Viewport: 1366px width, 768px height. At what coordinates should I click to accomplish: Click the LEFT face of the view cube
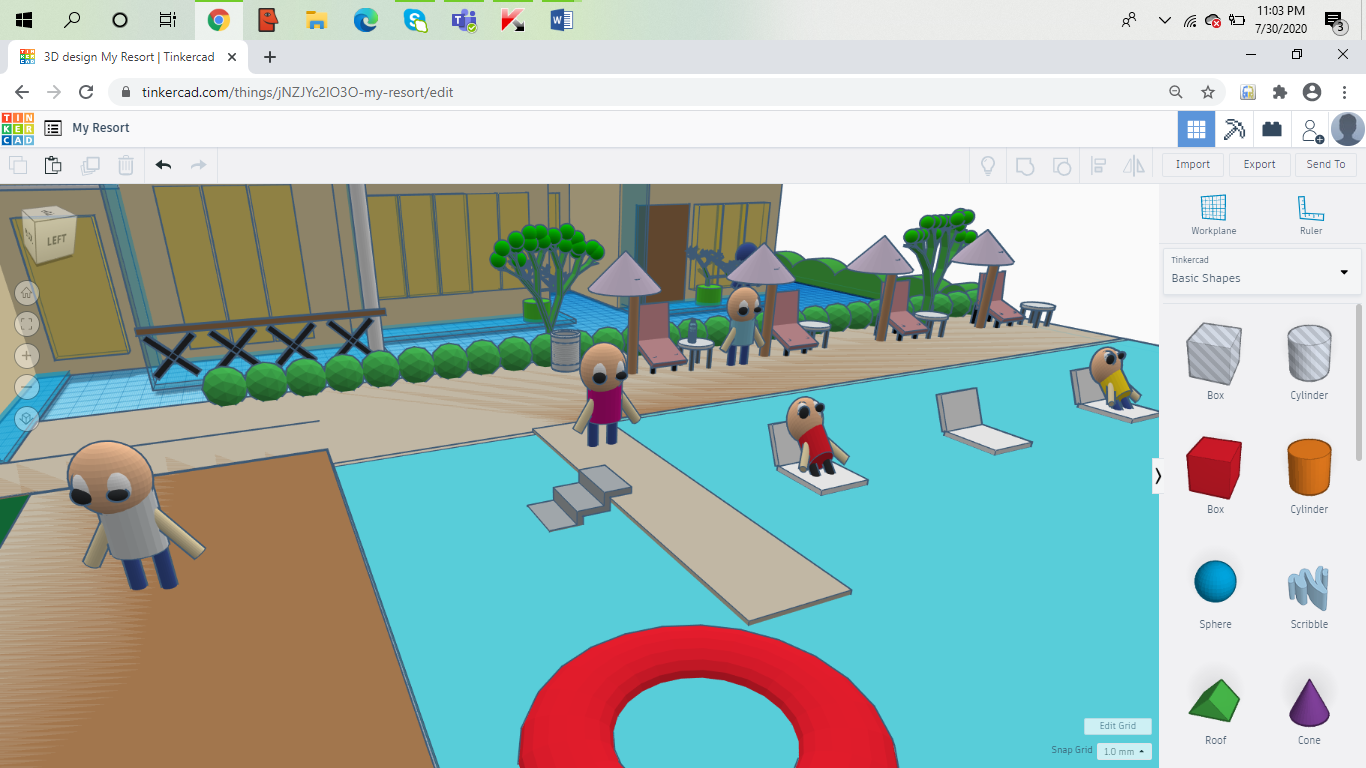point(57,239)
